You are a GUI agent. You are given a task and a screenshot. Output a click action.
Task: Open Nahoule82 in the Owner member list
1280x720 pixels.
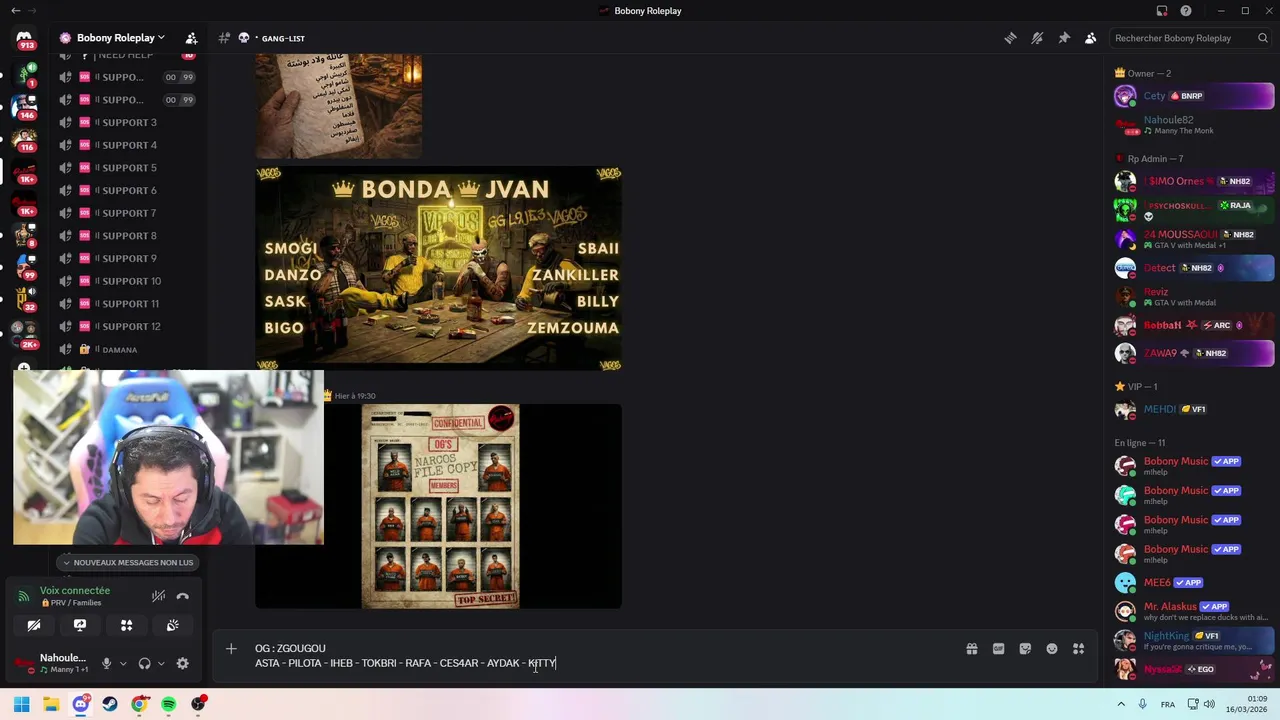(1194, 125)
